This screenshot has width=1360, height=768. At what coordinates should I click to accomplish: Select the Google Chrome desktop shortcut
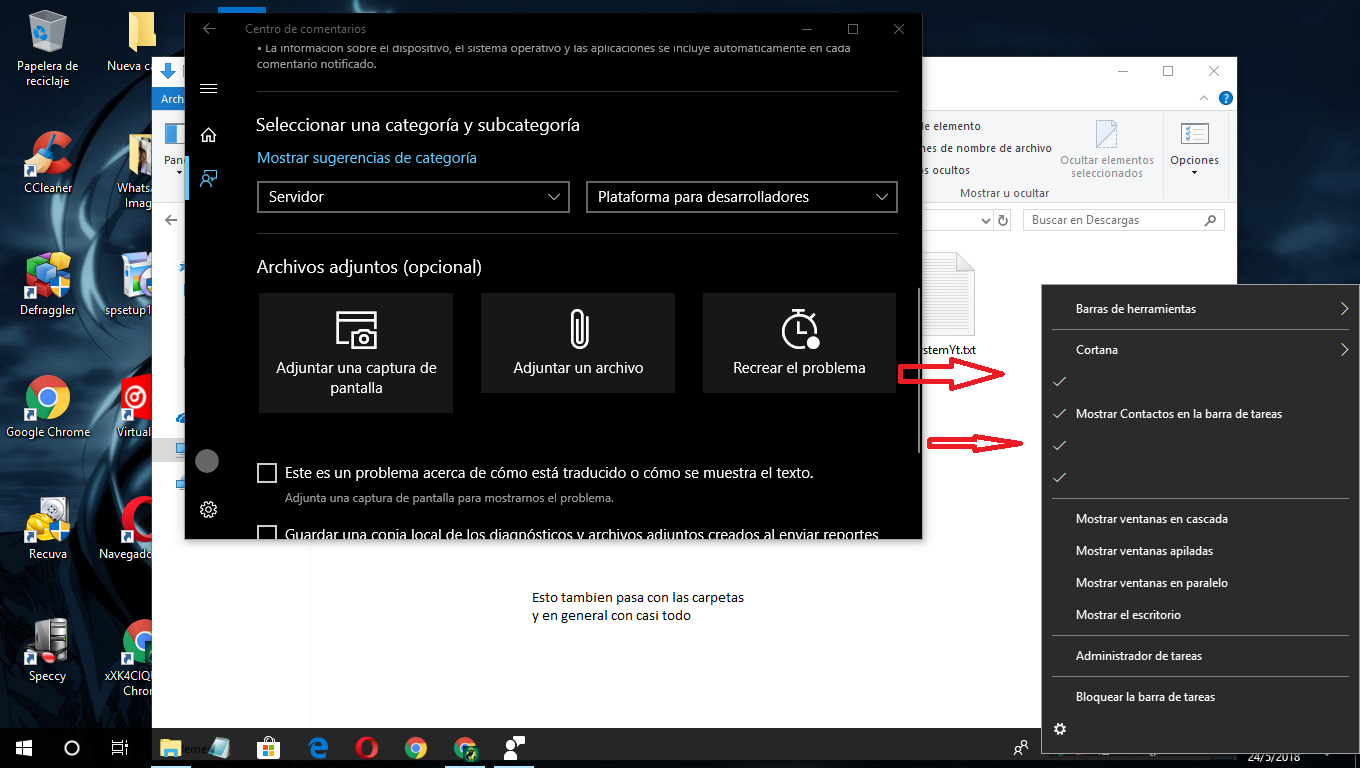(x=48, y=408)
